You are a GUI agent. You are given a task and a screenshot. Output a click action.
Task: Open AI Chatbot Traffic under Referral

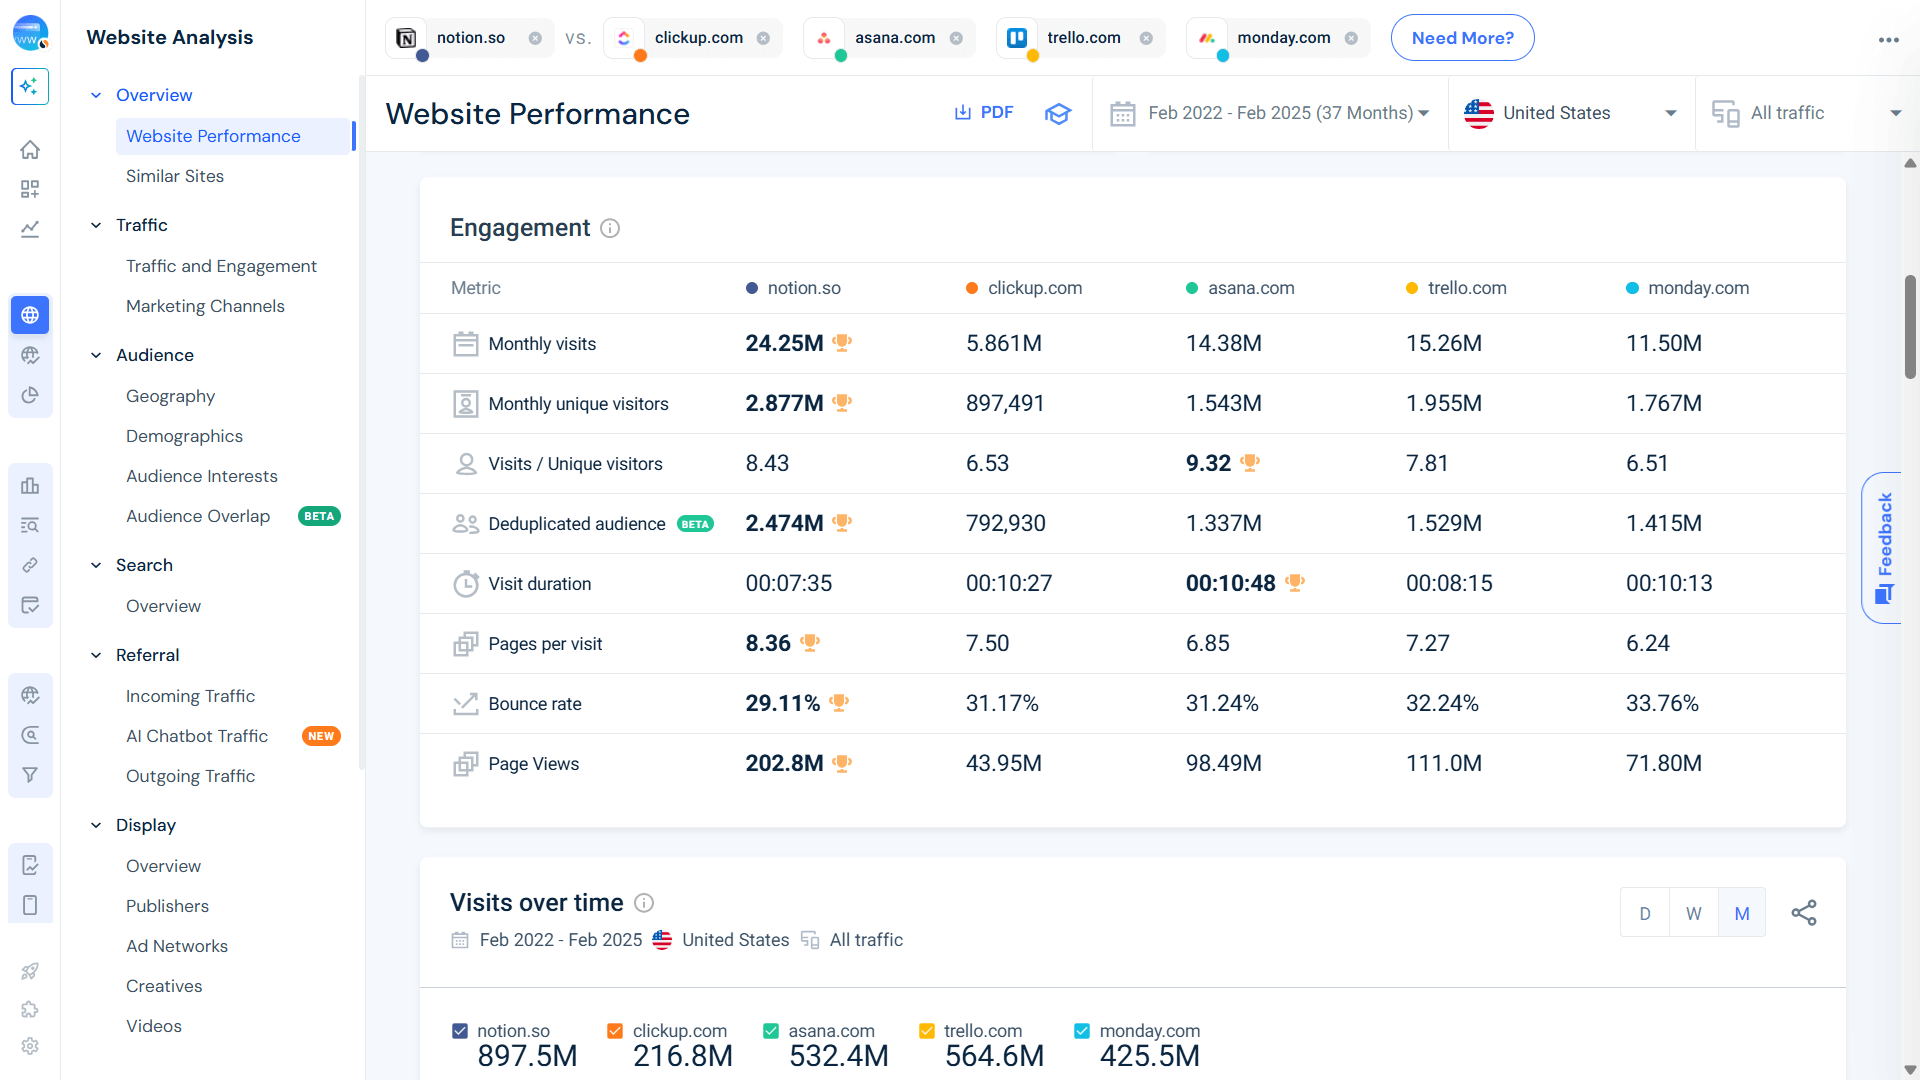[196, 736]
